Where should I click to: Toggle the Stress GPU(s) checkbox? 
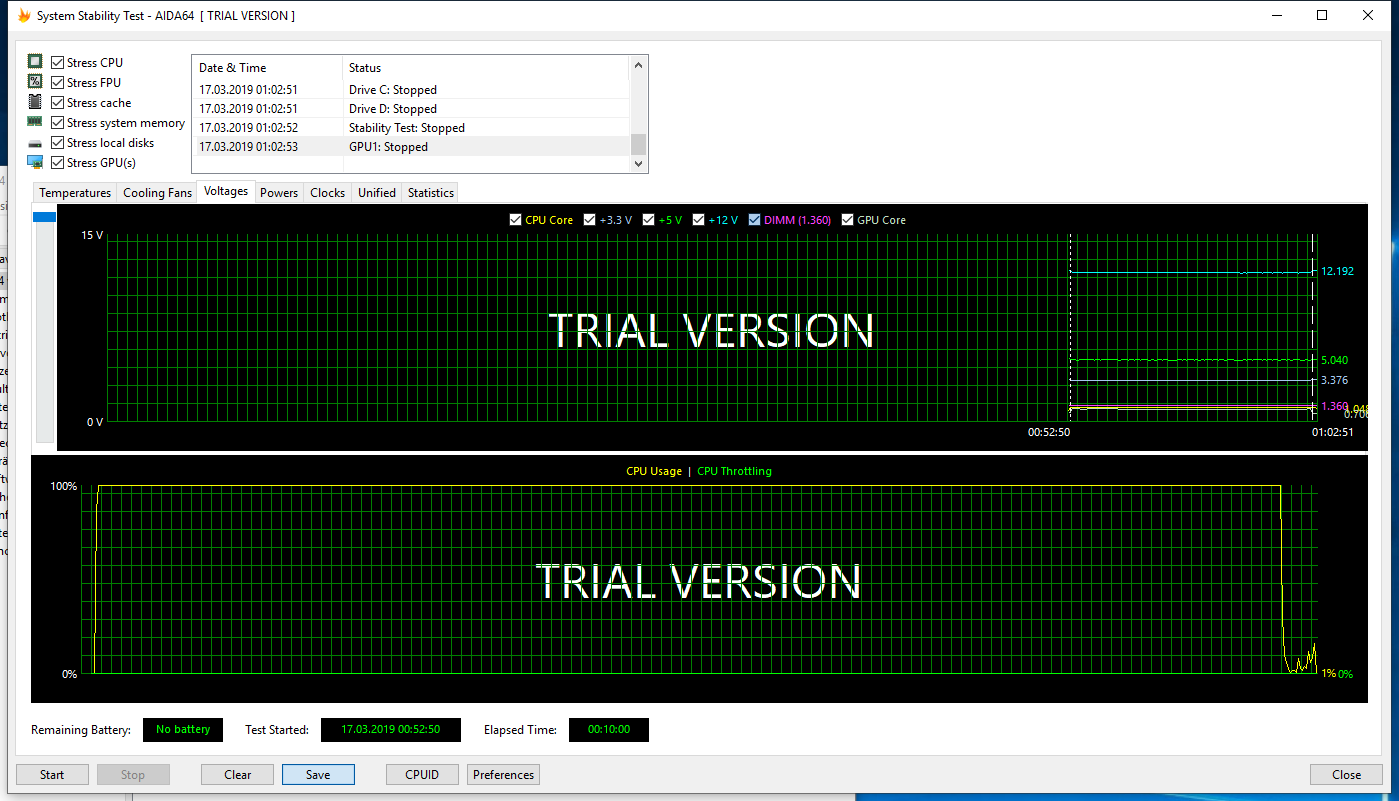click(x=58, y=162)
